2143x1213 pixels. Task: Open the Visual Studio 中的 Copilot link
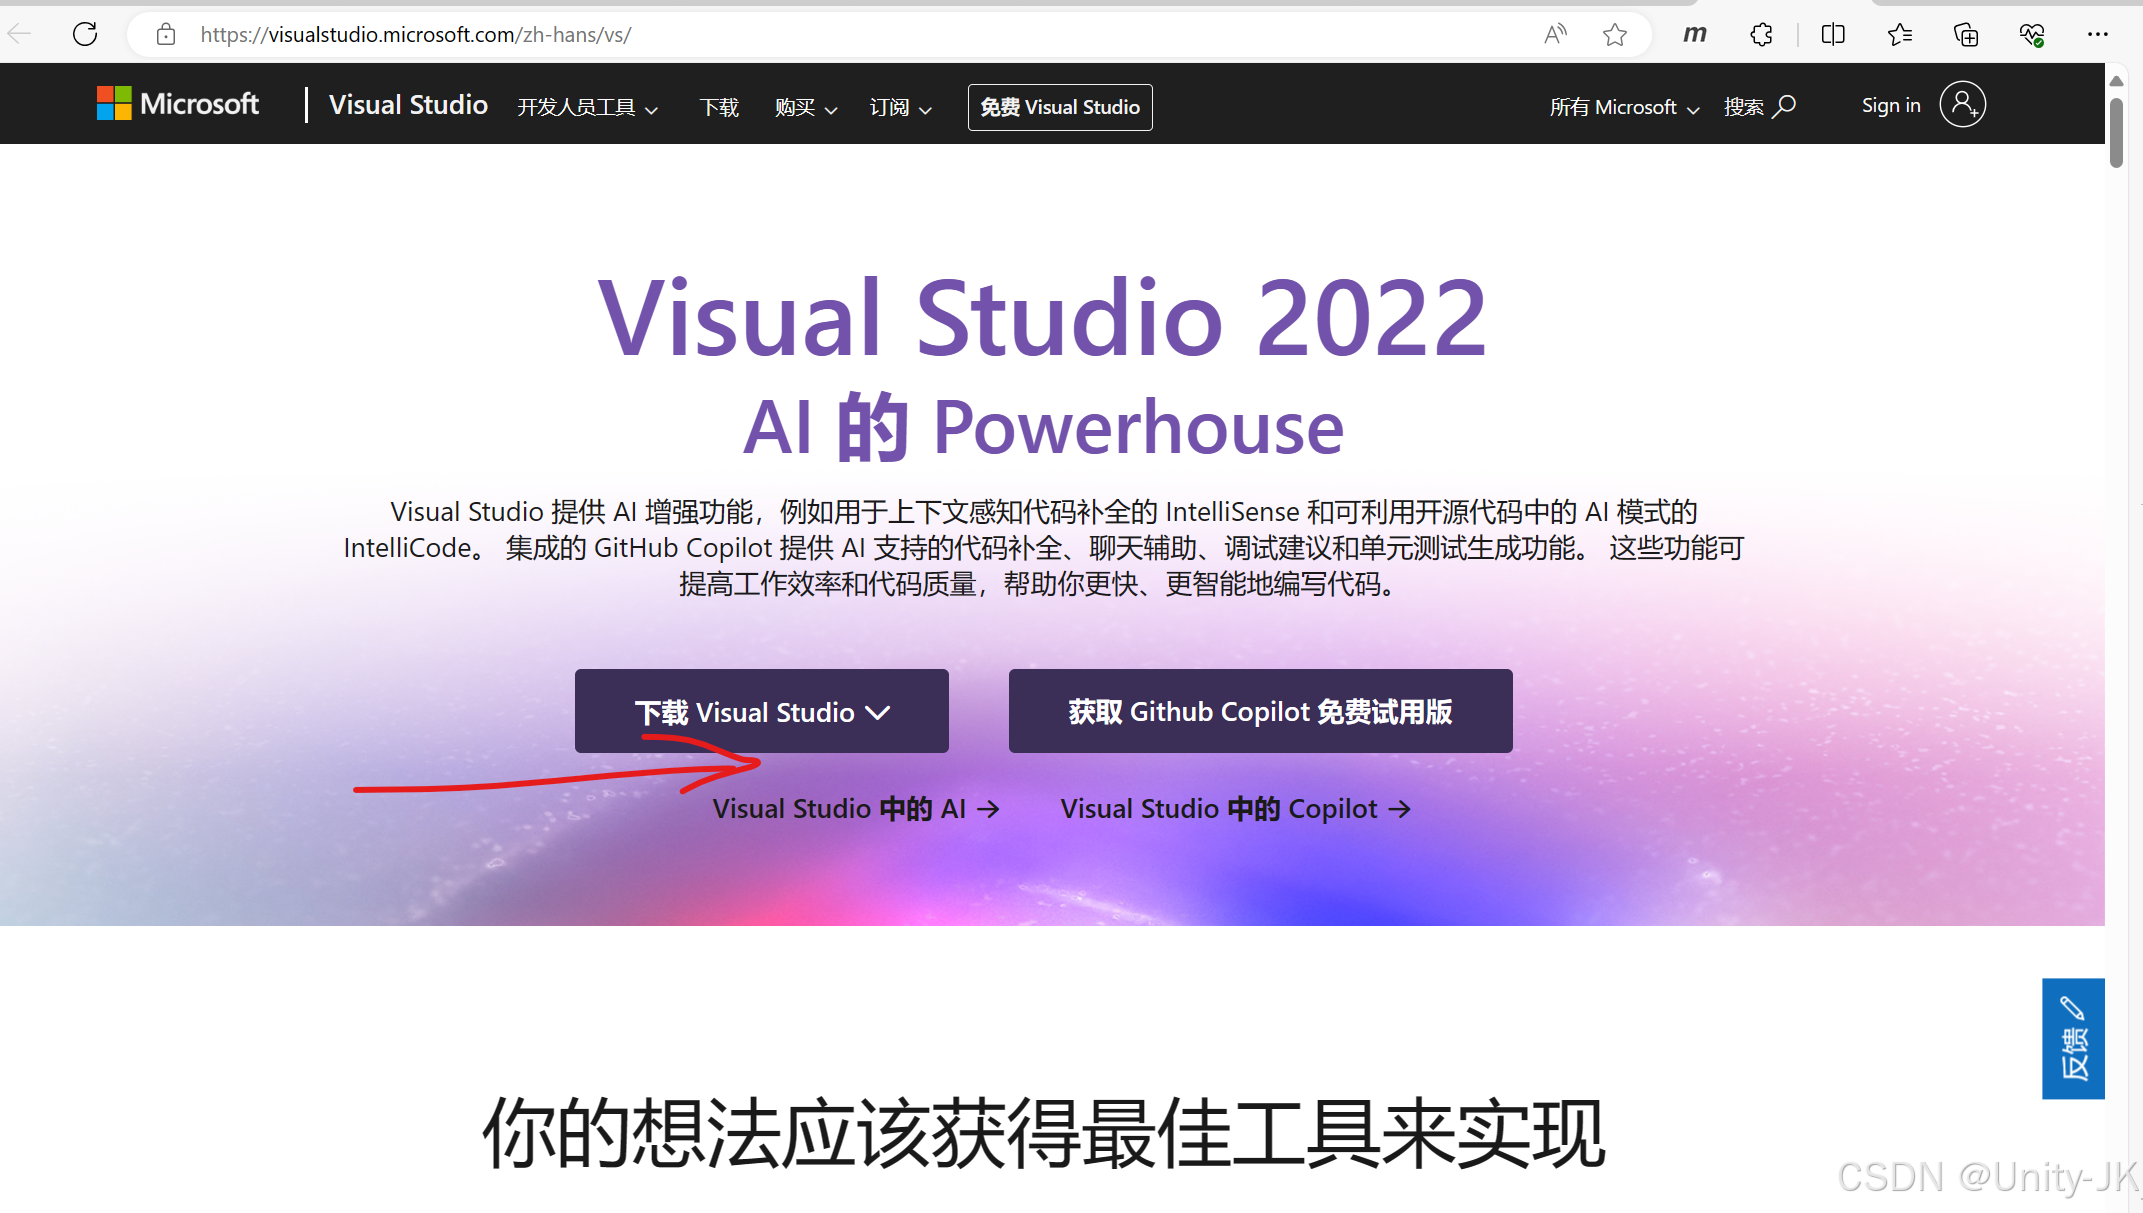coord(1235,808)
